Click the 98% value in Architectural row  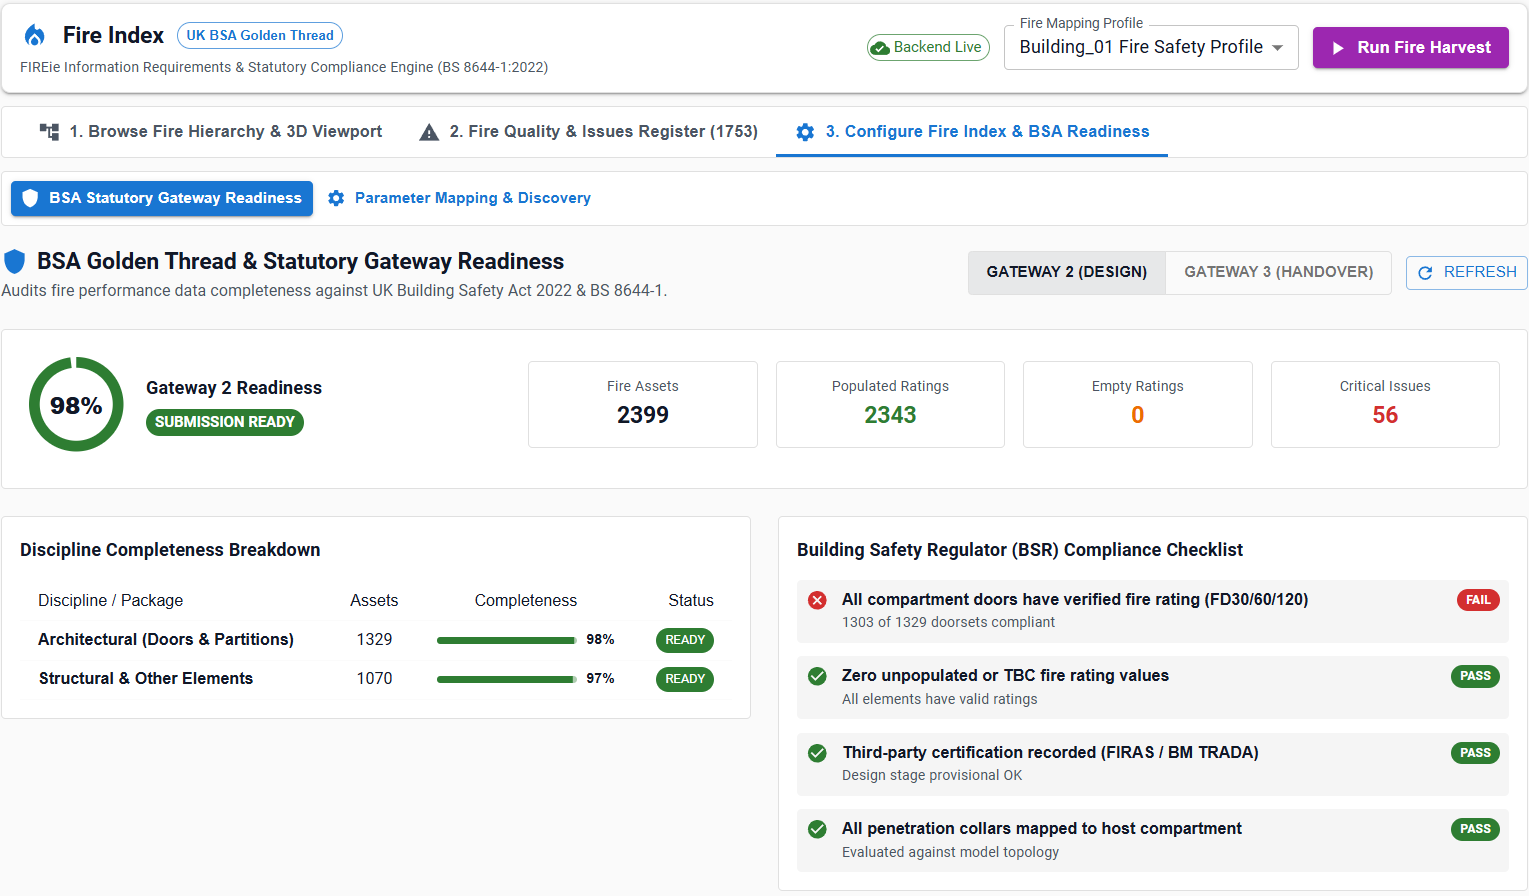600,640
